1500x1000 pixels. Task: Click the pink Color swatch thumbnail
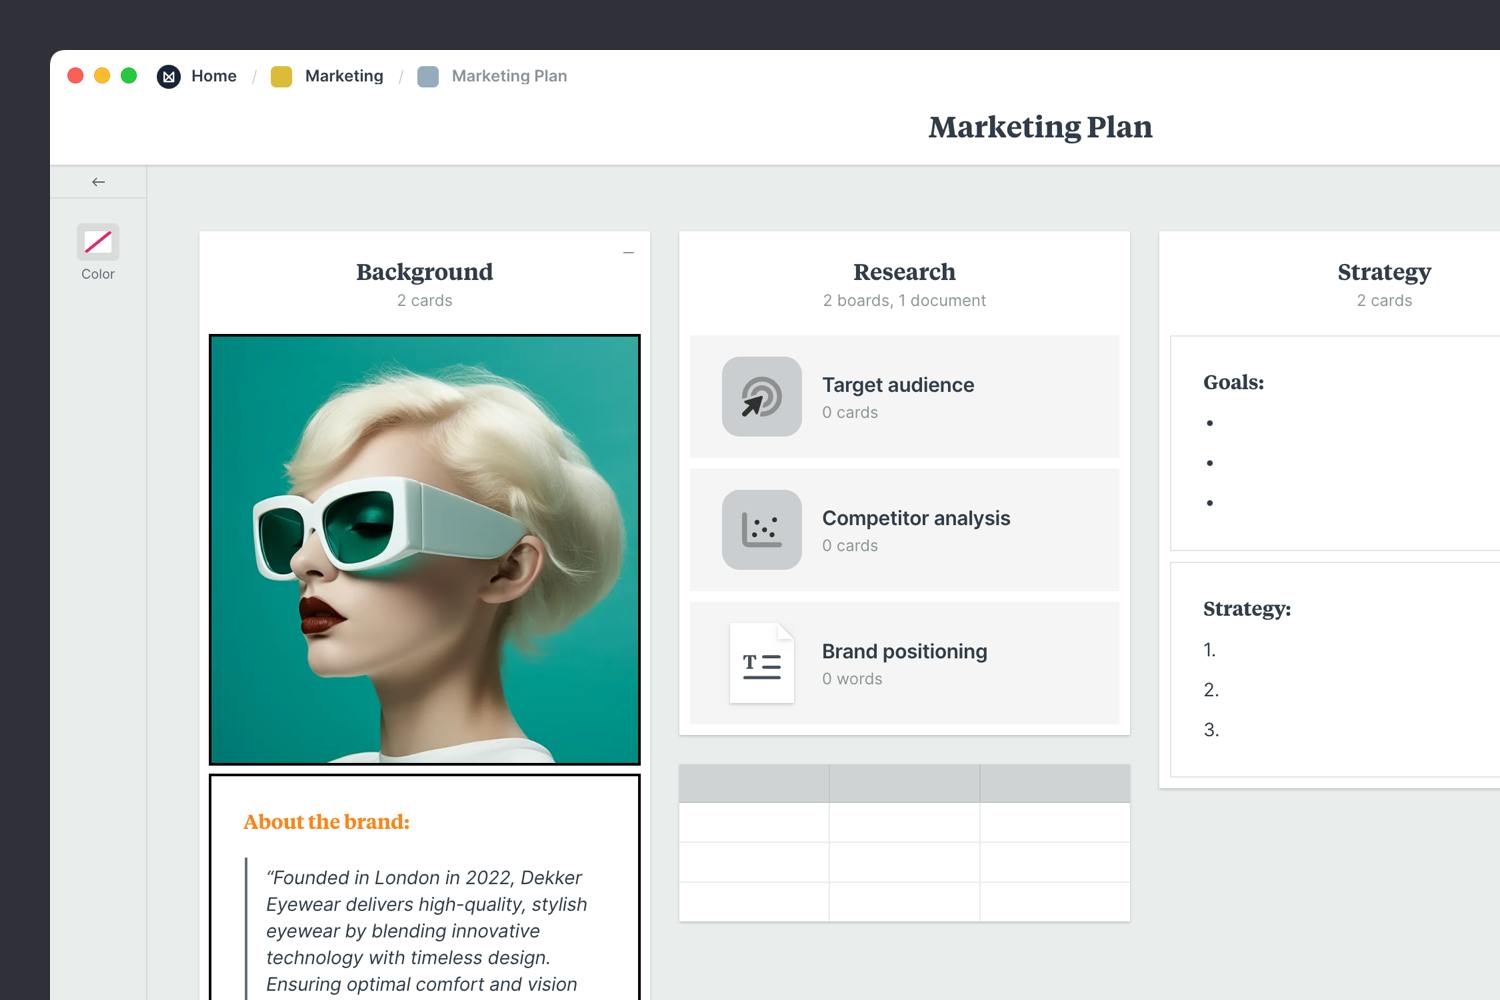point(97,241)
